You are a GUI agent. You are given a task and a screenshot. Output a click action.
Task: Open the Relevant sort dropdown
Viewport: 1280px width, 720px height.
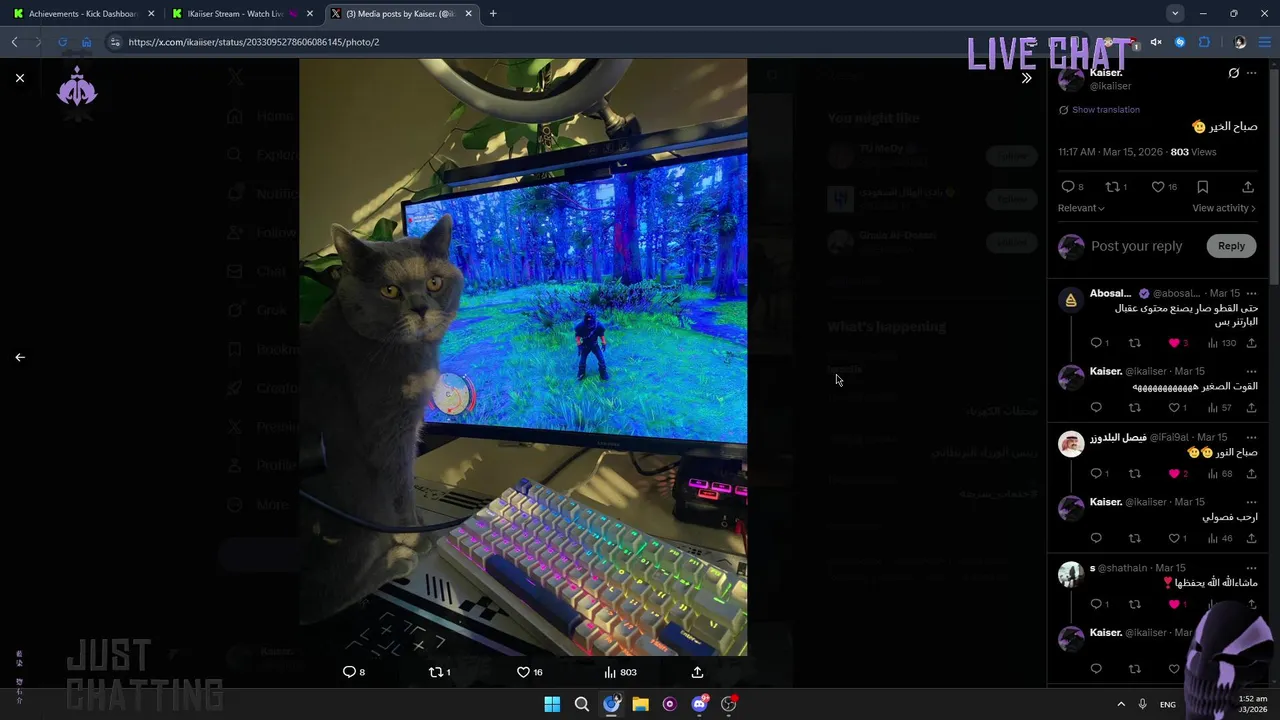(1081, 208)
